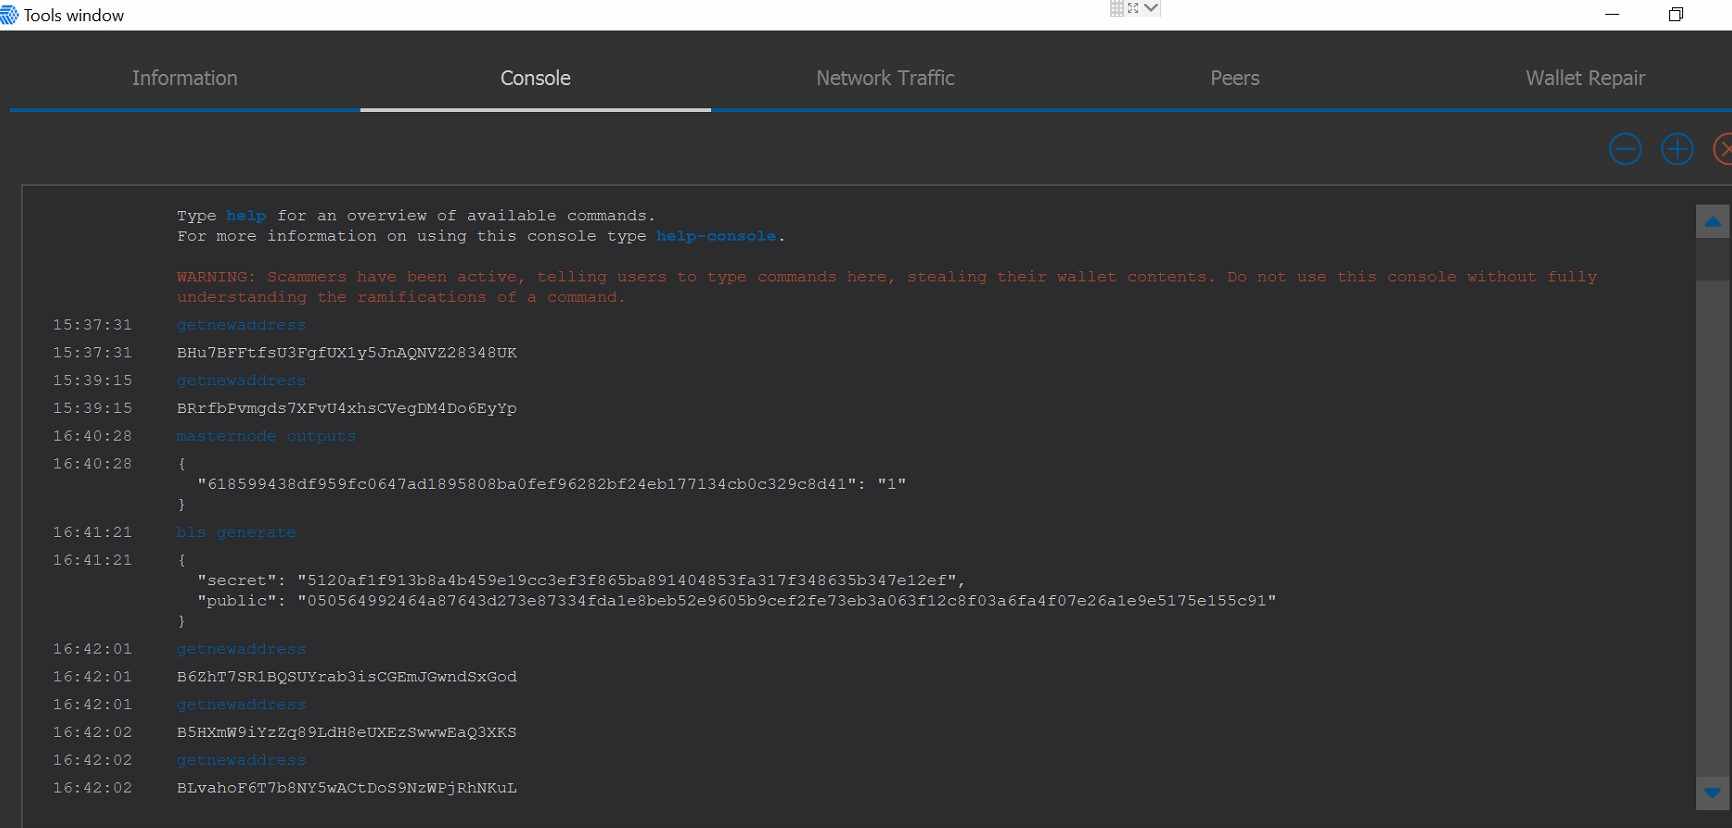Screen dimensions: 1732x828
Task: Click the masternode outputs command
Action: 266,436
